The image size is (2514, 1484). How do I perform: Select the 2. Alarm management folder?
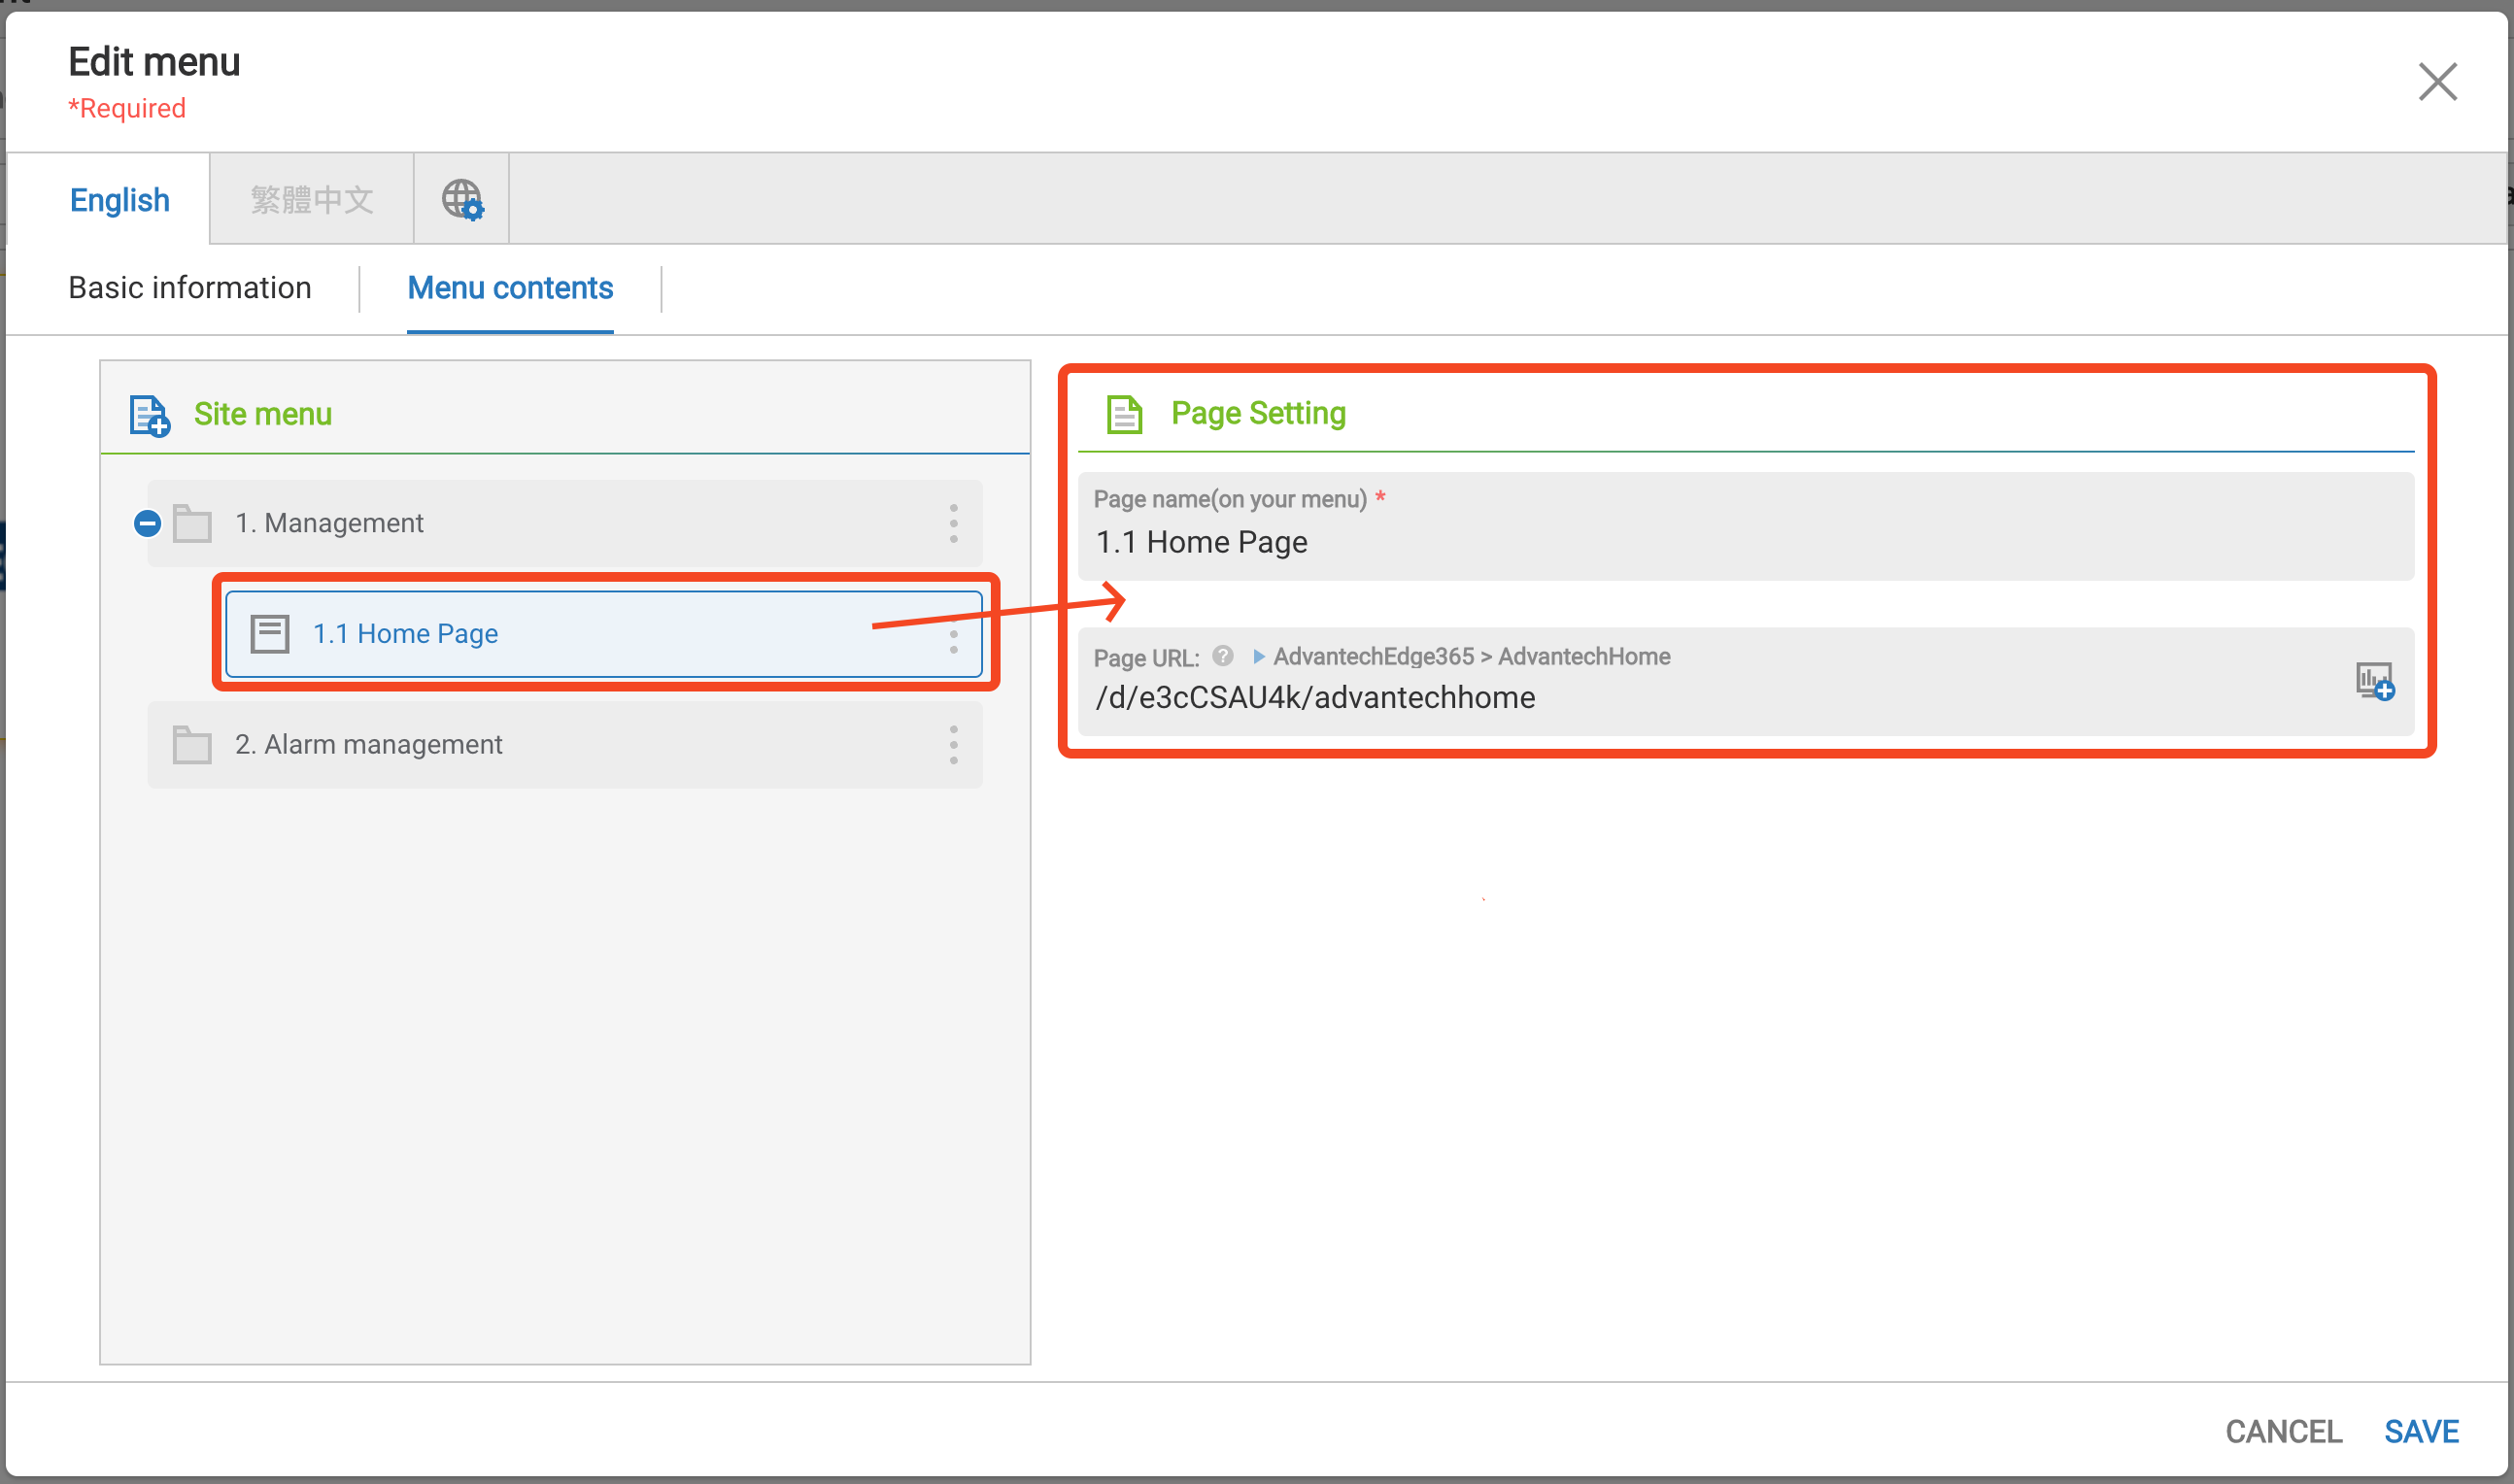pos(368,745)
